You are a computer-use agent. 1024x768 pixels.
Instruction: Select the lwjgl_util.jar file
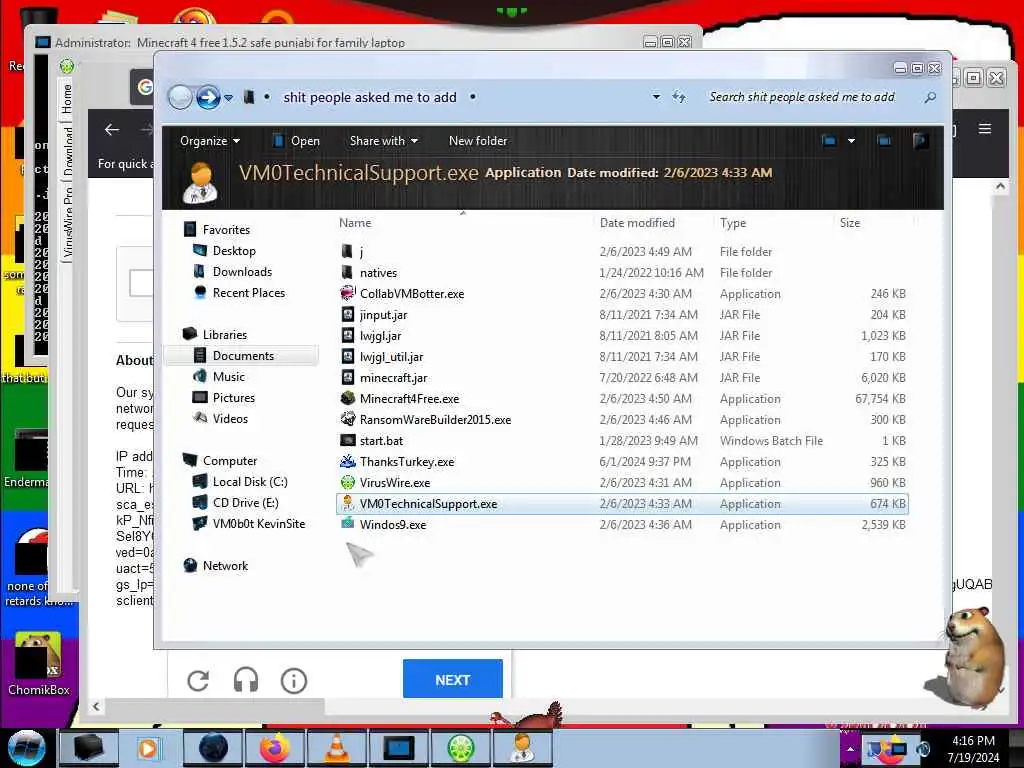[622, 357]
